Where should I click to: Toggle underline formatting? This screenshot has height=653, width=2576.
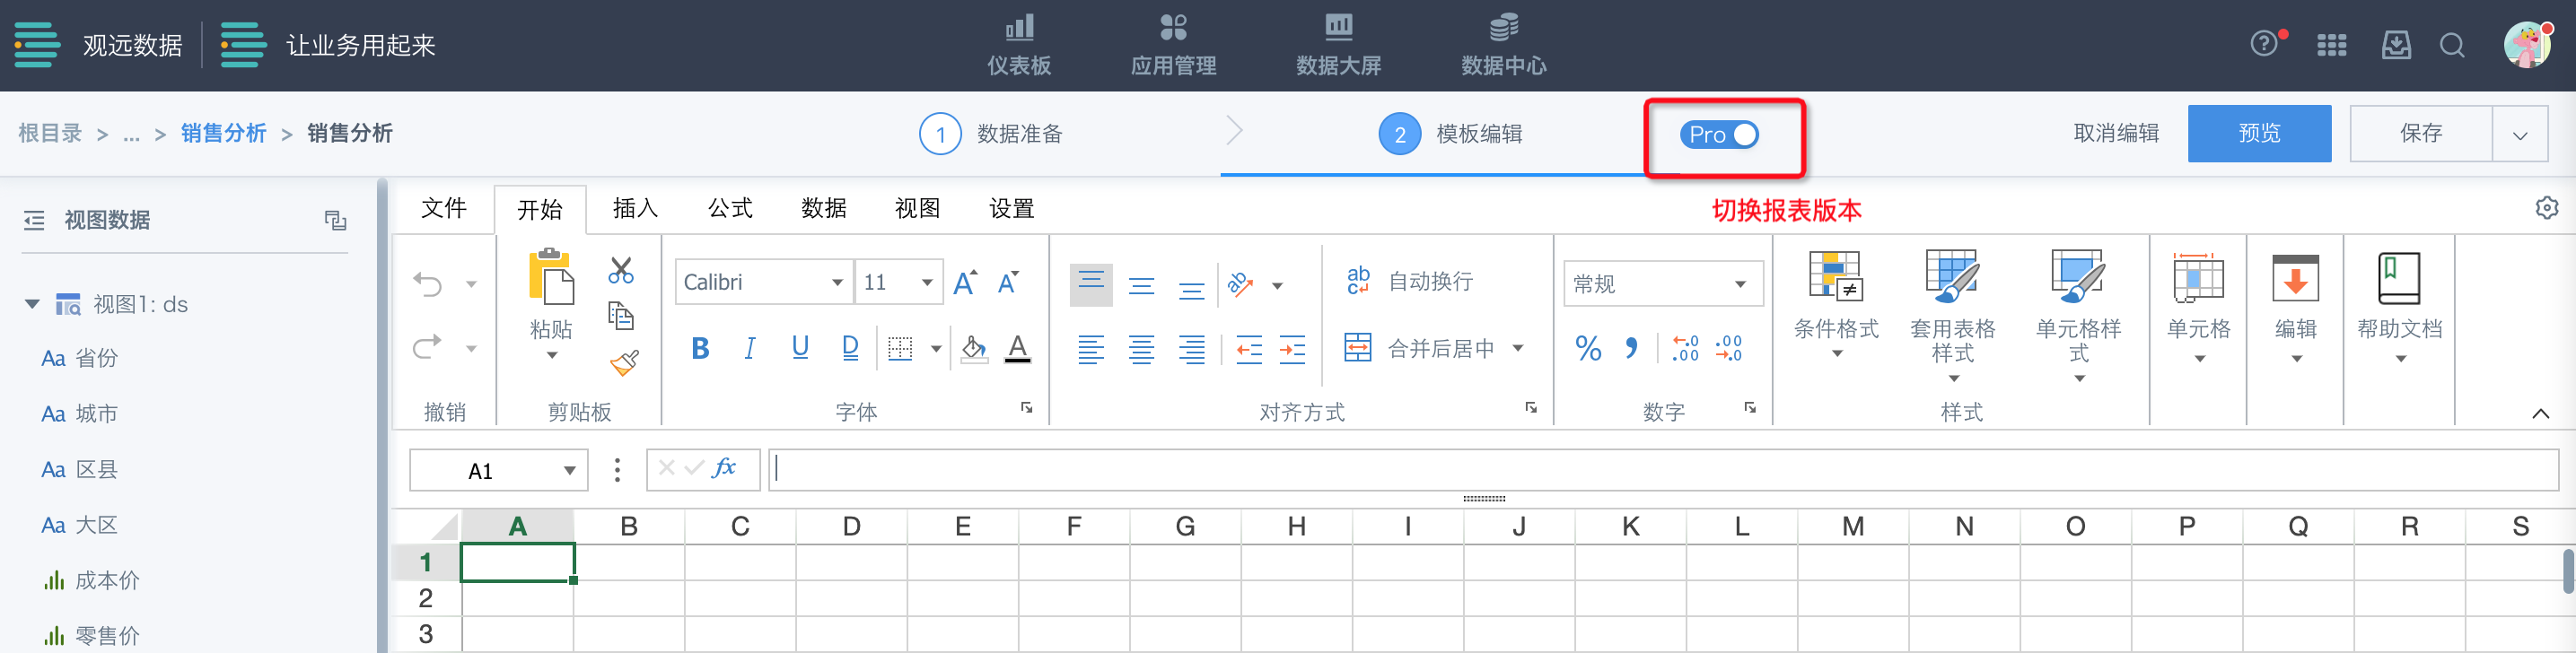tap(799, 347)
